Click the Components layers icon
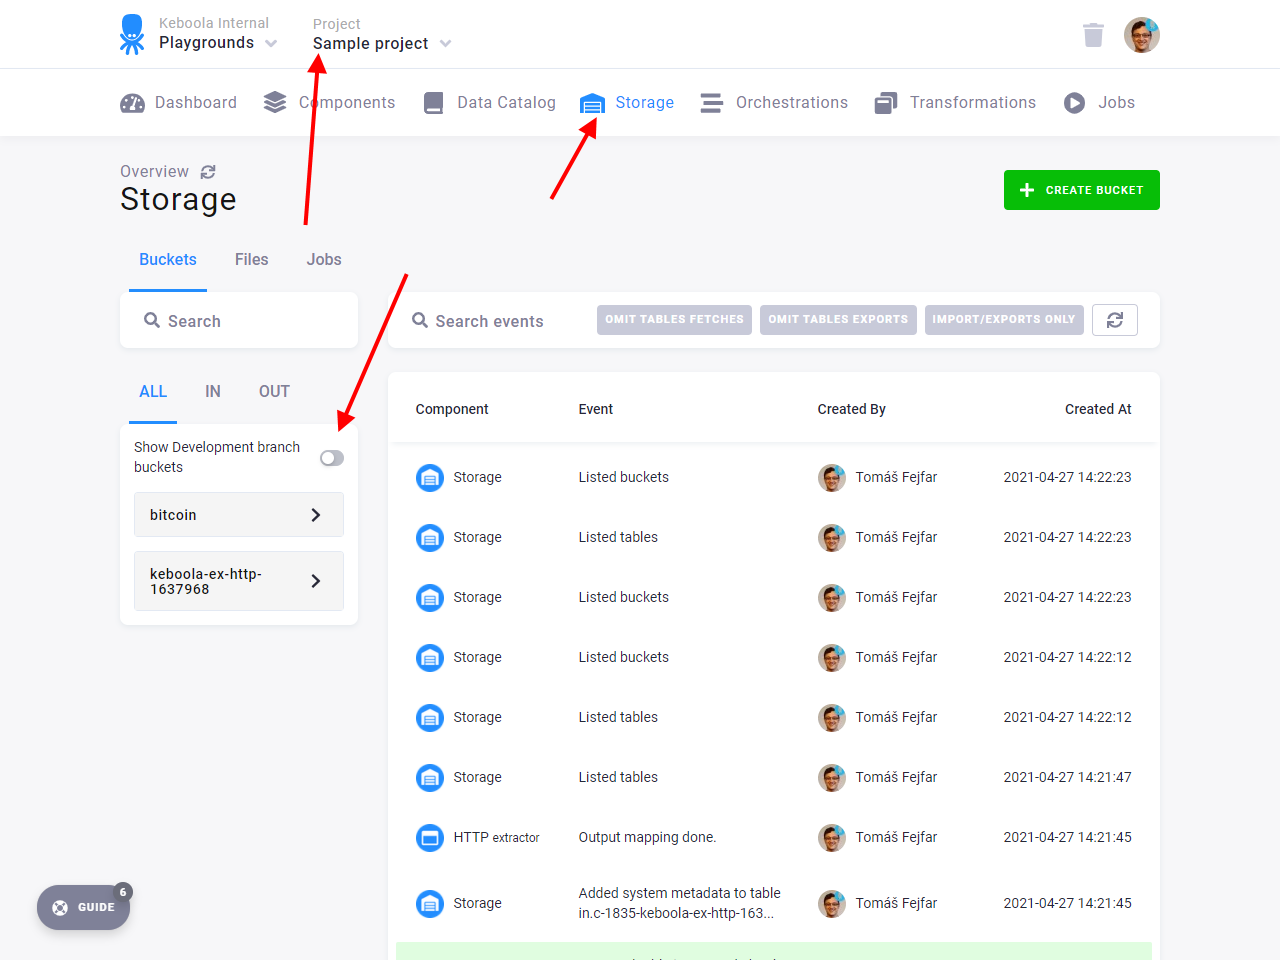This screenshot has height=960, width=1280. (x=275, y=103)
